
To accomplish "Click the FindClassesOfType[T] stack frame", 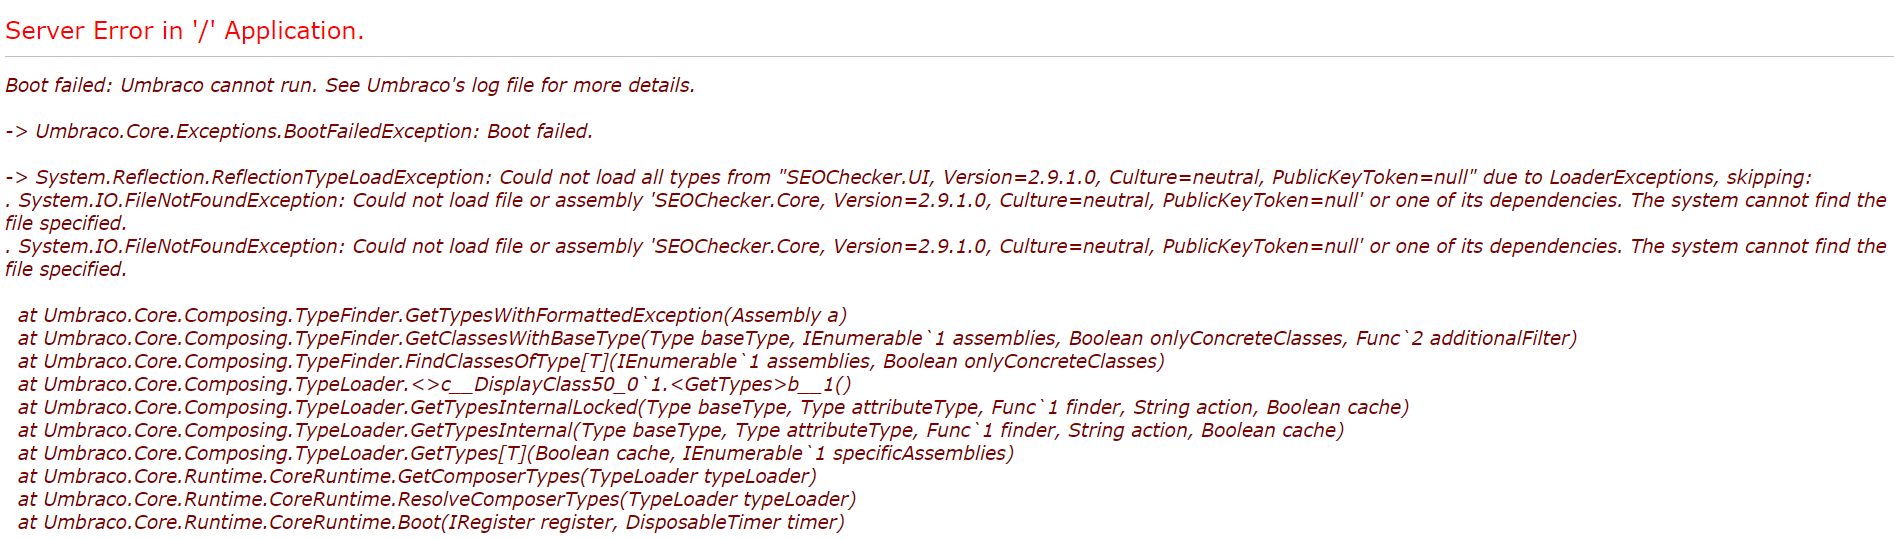I will 591,361.
